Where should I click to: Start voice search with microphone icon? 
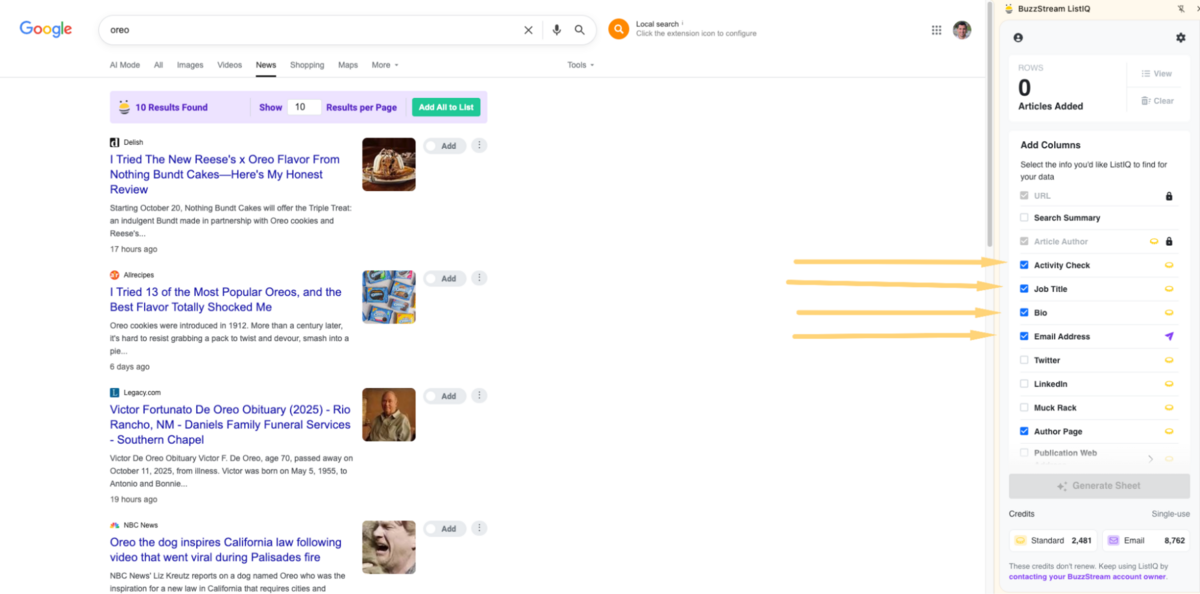pyautogui.click(x=557, y=30)
